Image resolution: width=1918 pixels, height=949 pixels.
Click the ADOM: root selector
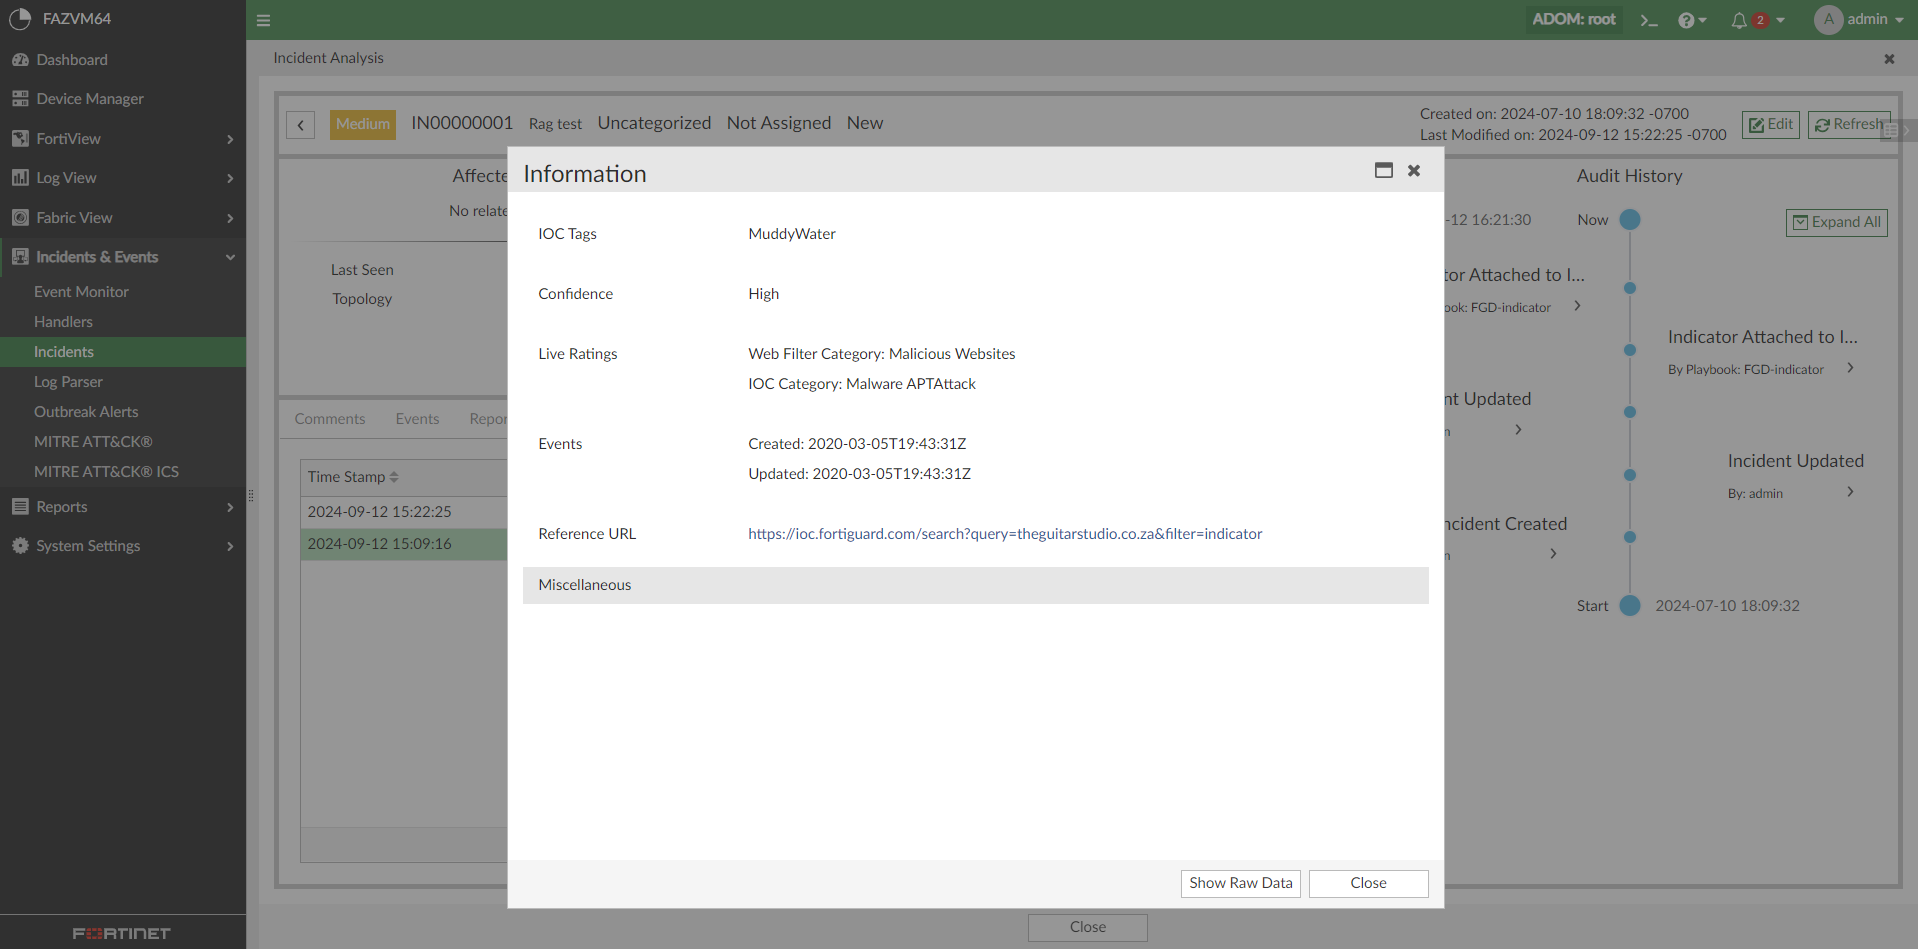coord(1574,20)
